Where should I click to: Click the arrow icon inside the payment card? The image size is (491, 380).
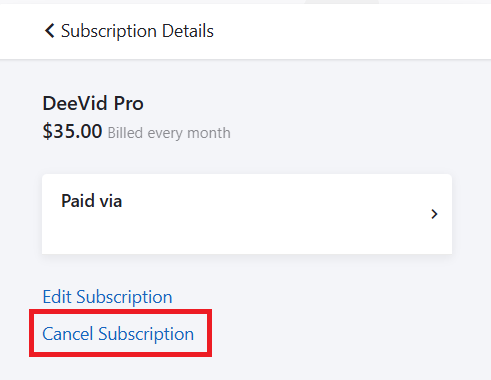[434, 214]
